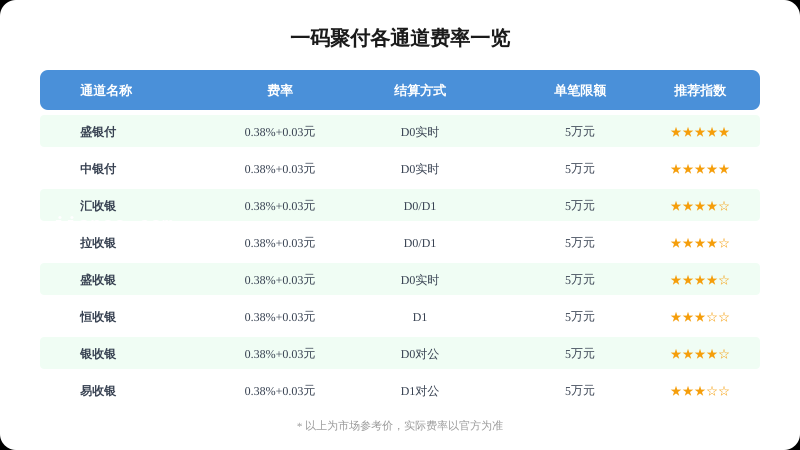The image size is (800, 450).
Task: Click D1 settlement in 恒收银 row
Action: click(420, 317)
